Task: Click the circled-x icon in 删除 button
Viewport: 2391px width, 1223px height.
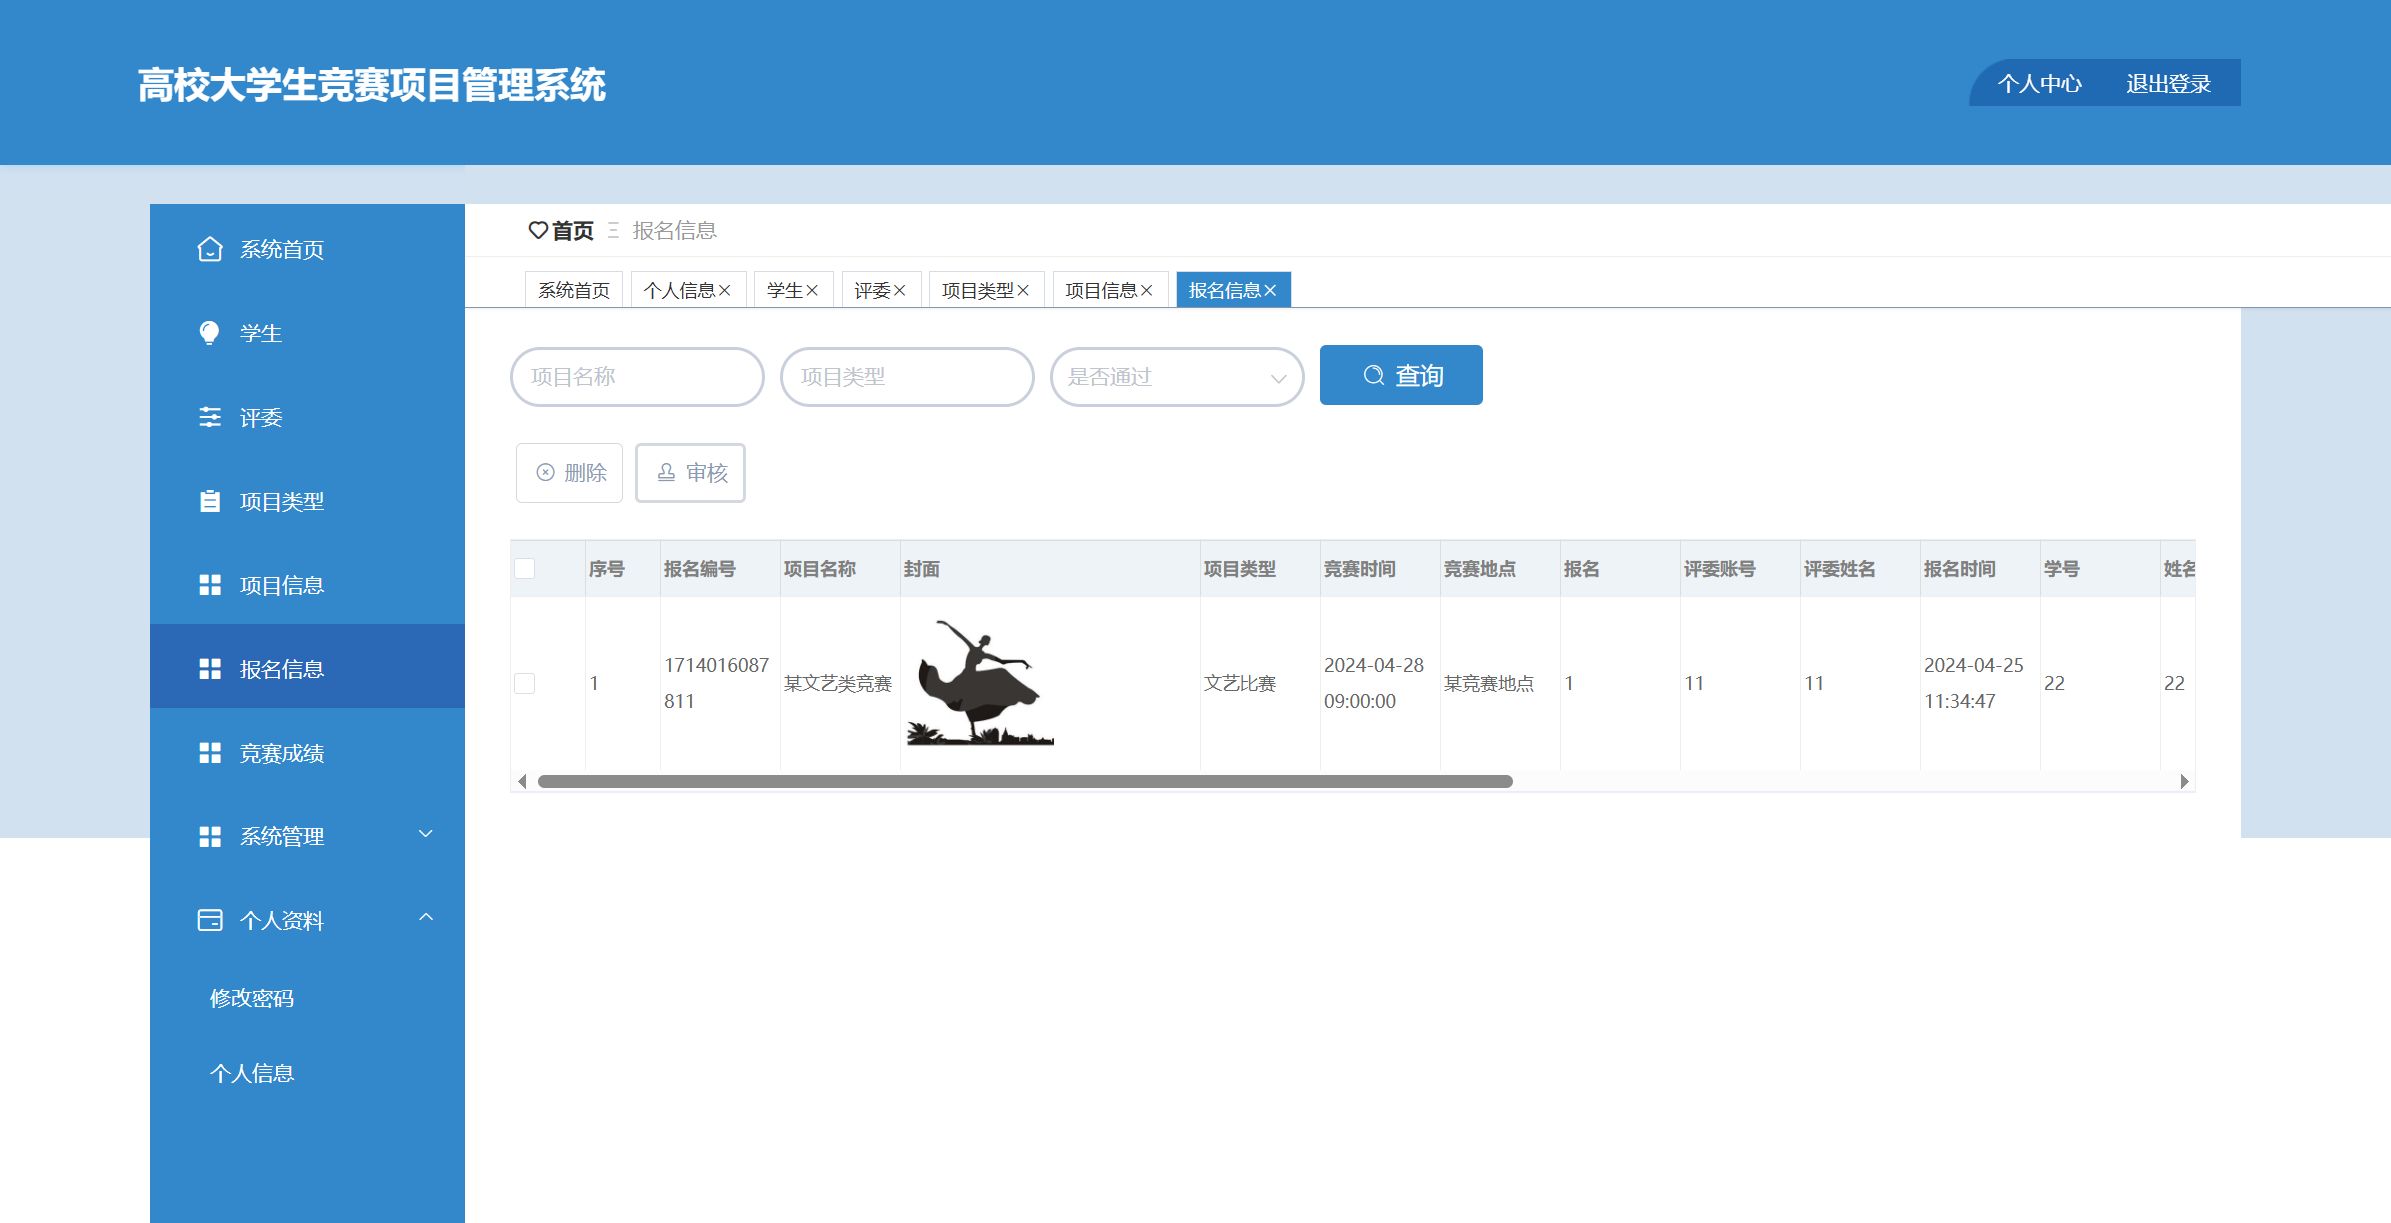Action: (545, 472)
